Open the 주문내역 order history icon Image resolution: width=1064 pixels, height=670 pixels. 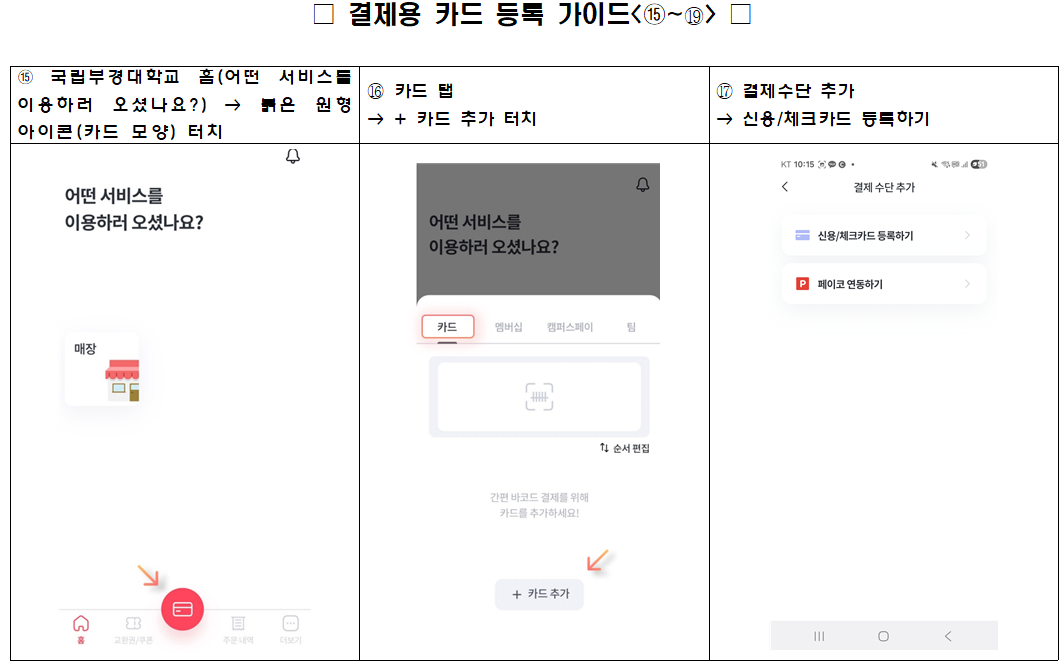click(238, 622)
